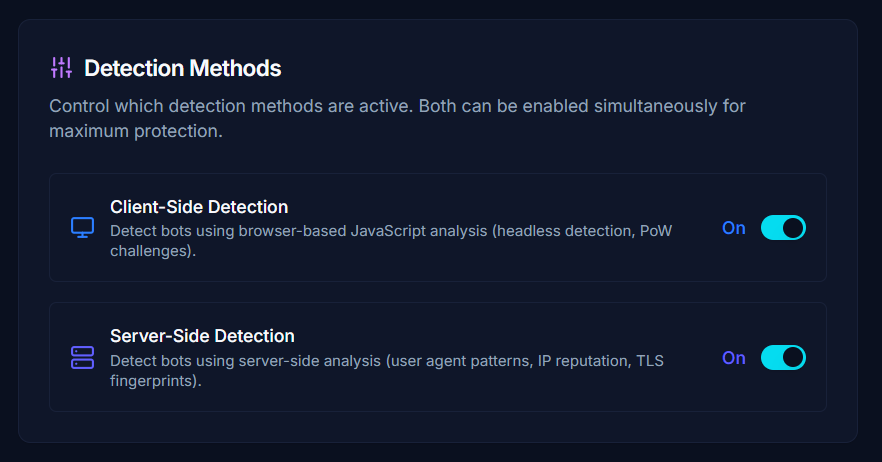Disable the Client-Side Detection toggle
The width and height of the screenshot is (882, 462).
(783, 228)
